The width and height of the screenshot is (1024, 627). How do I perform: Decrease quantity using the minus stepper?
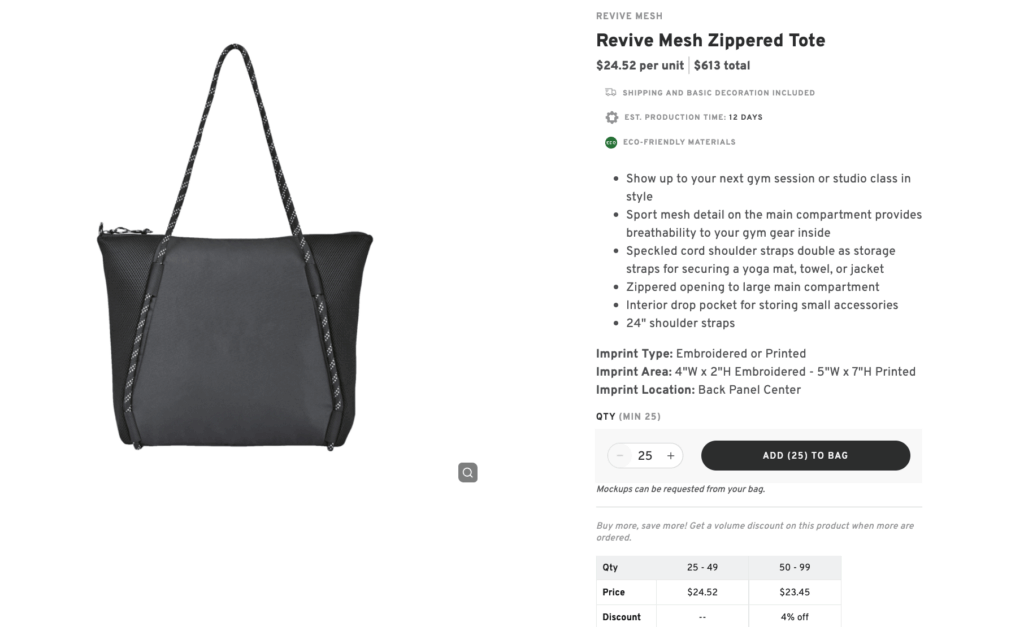[x=620, y=455]
